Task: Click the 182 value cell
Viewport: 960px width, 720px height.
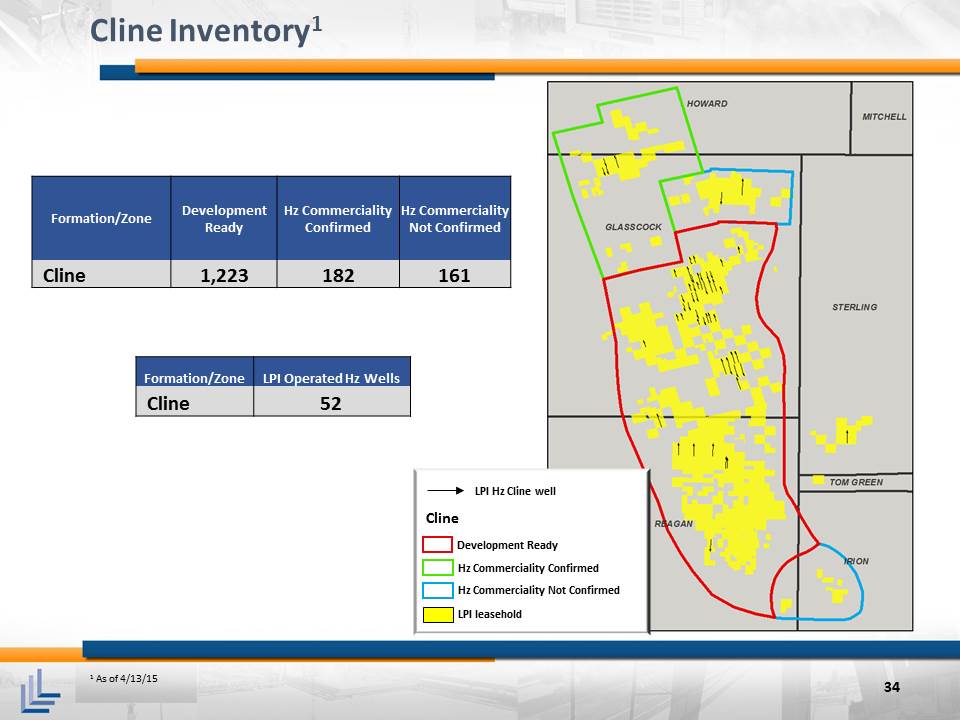Action: tap(338, 275)
